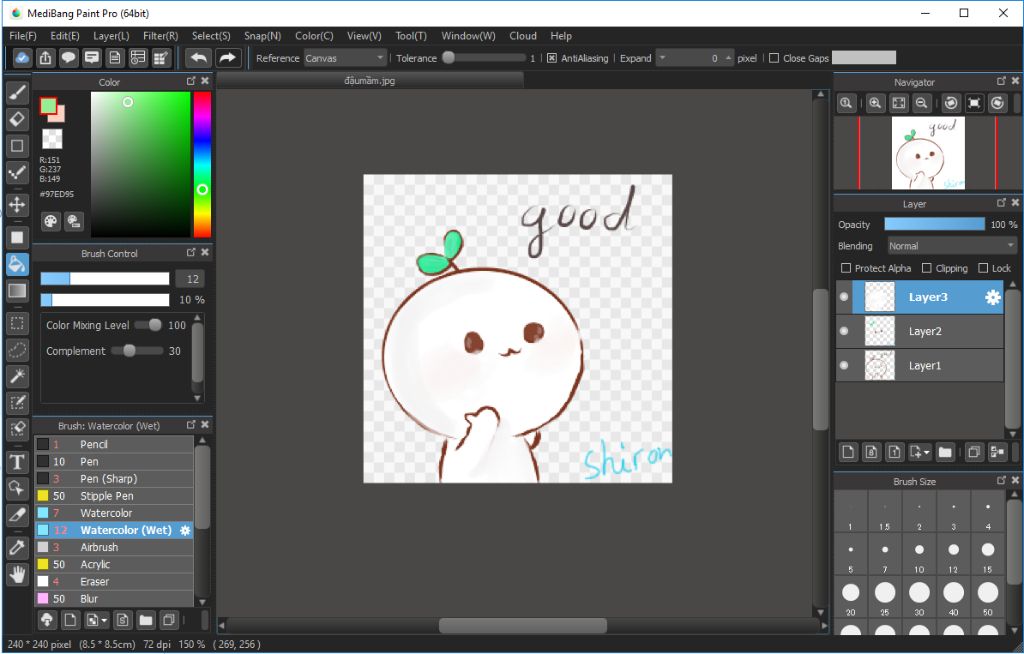Zoom out using the Navigator magnifier minus
The width and height of the screenshot is (1024, 654).
click(921, 103)
